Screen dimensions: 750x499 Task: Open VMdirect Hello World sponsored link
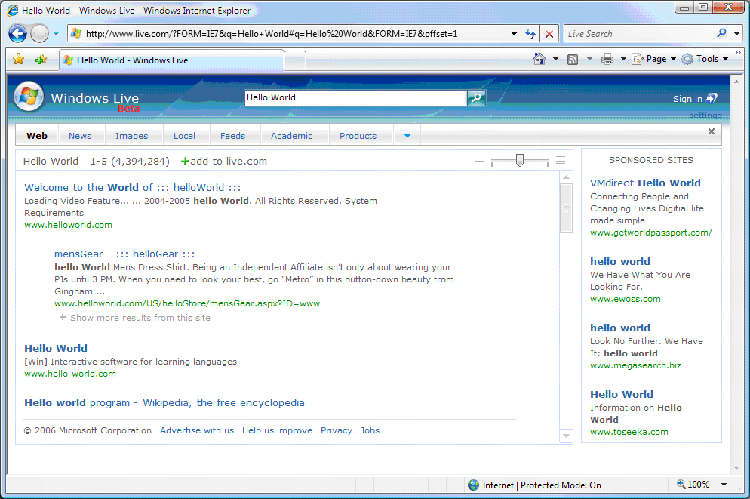click(x=645, y=183)
